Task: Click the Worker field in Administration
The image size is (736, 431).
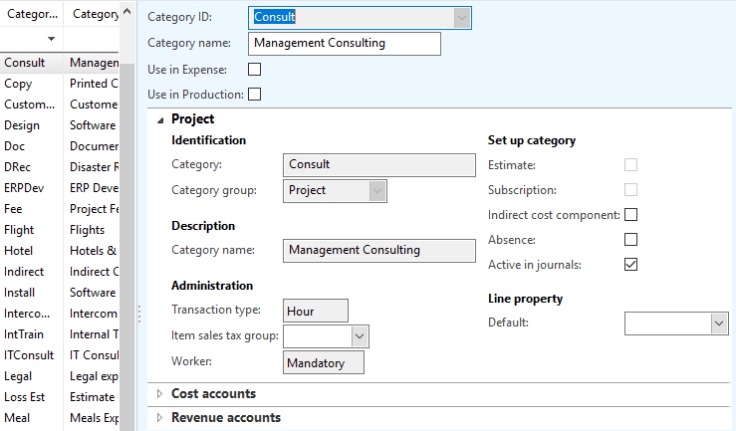Action: [324, 362]
